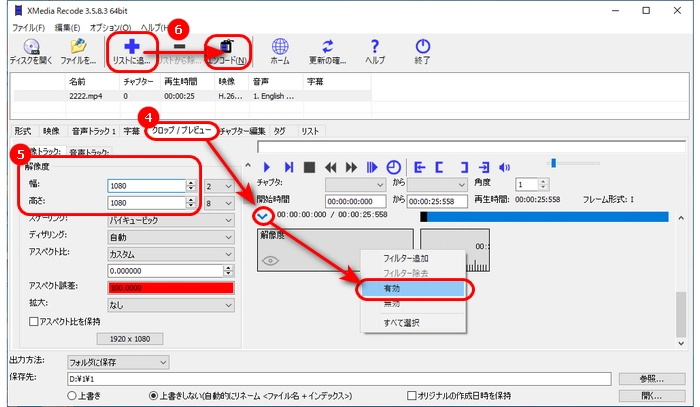The image size is (700, 407).
Task: Click the Open file folder icon
Action: coord(77,46)
